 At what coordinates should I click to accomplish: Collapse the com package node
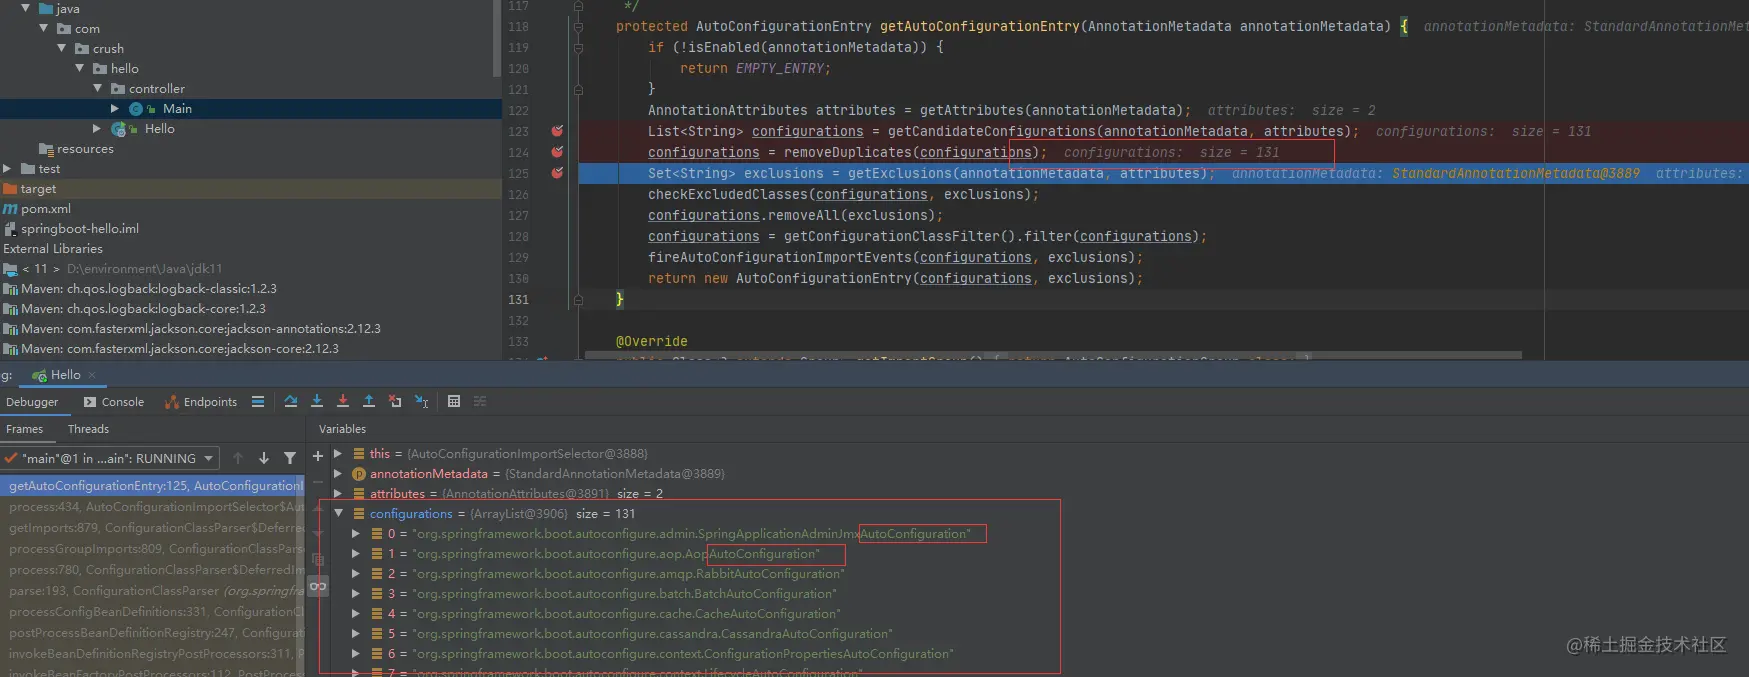click(x=43, y=28)
